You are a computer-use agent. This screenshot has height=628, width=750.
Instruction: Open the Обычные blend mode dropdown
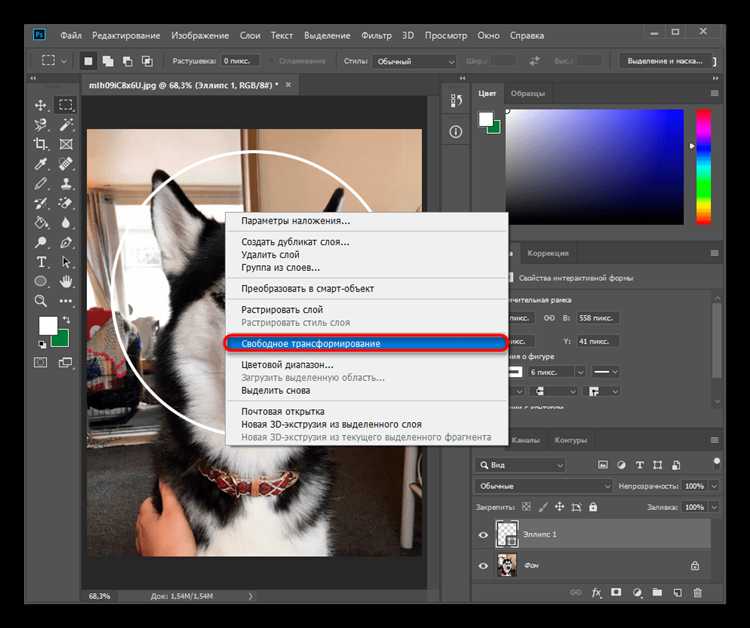tap(544, 486)
